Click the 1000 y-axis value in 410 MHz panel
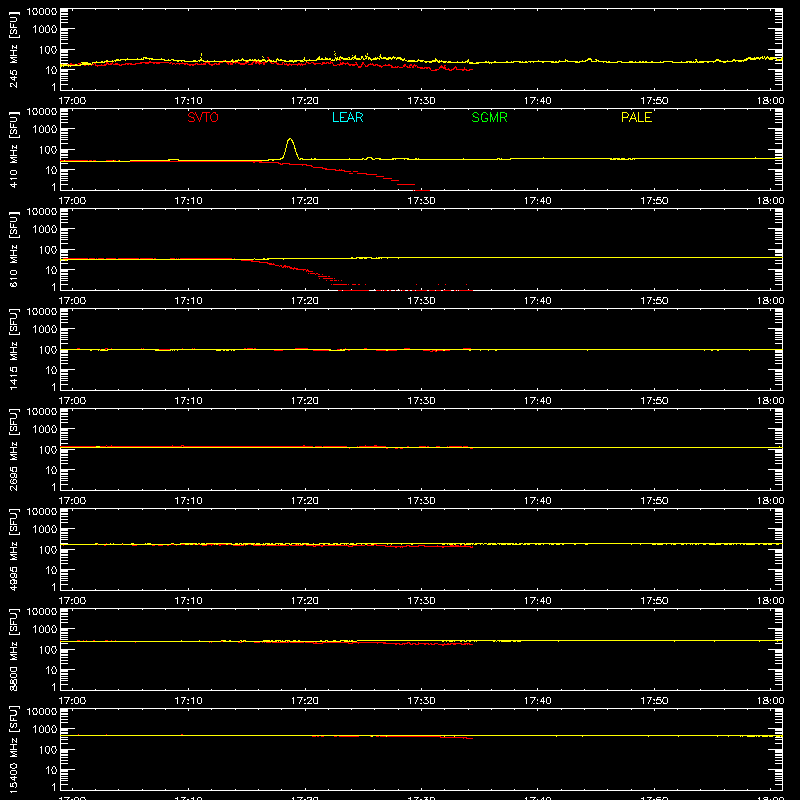800x800 pixels. click(x=45, y=130)
